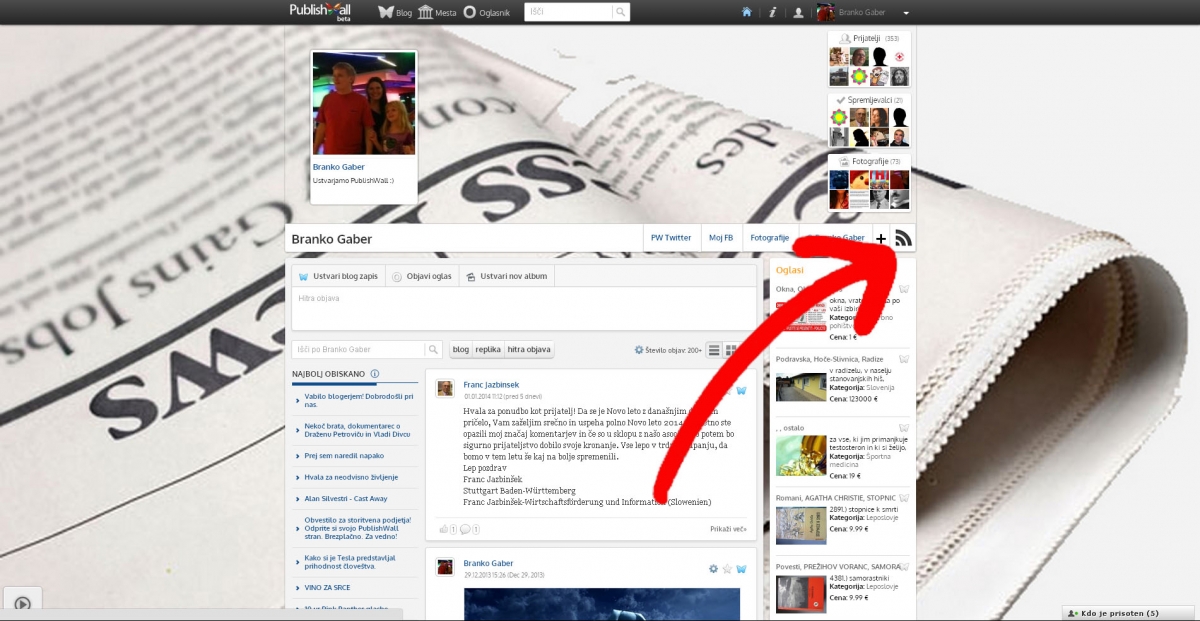1200x621 pixels.
Task: Open the RSS feed icon
Action: click(x=903, y=238)
